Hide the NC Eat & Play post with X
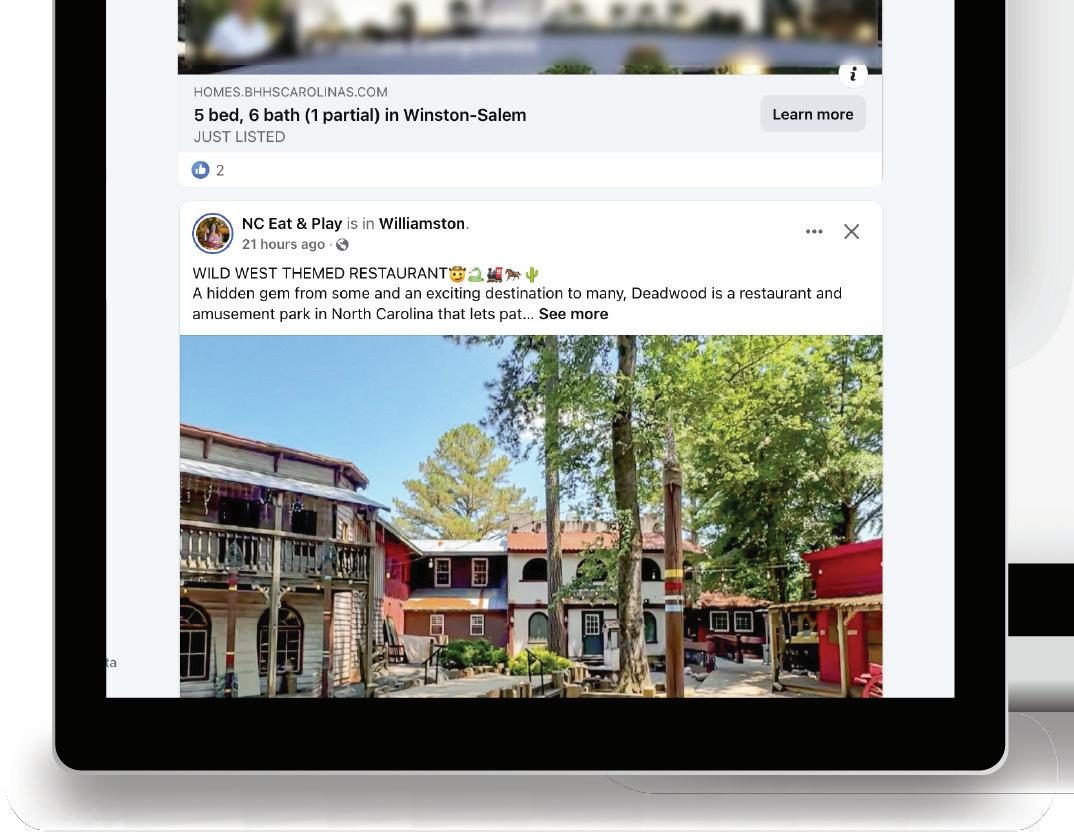This screenshot has width=1074, height=833. [x=851, y=232]
